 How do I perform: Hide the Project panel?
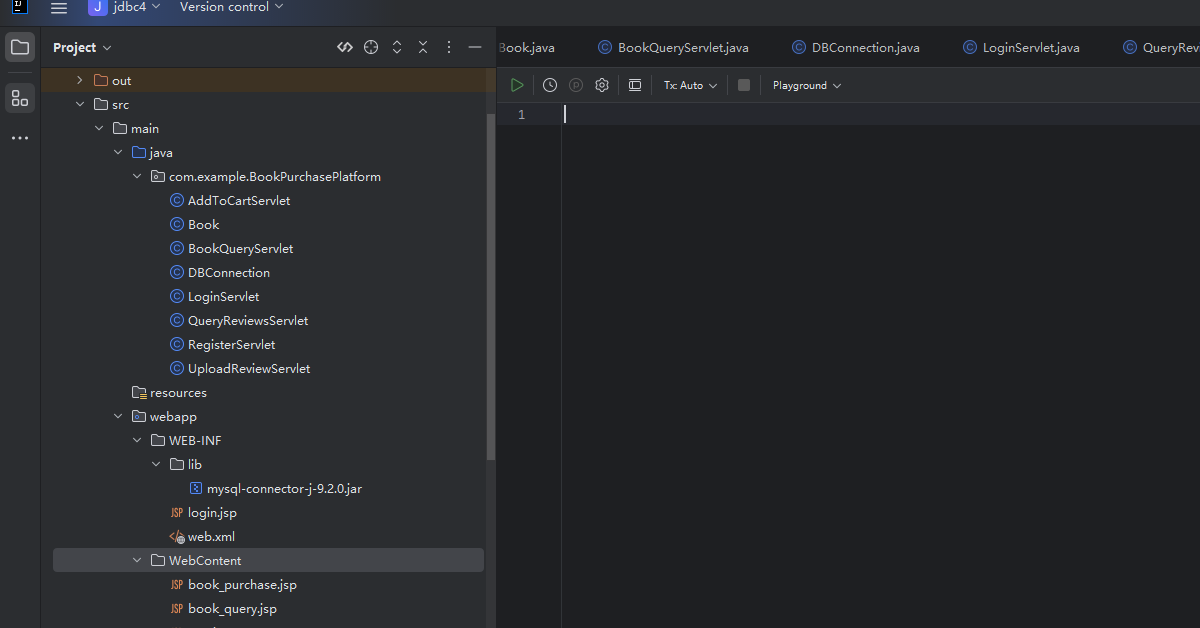click(x=475, y=47)
